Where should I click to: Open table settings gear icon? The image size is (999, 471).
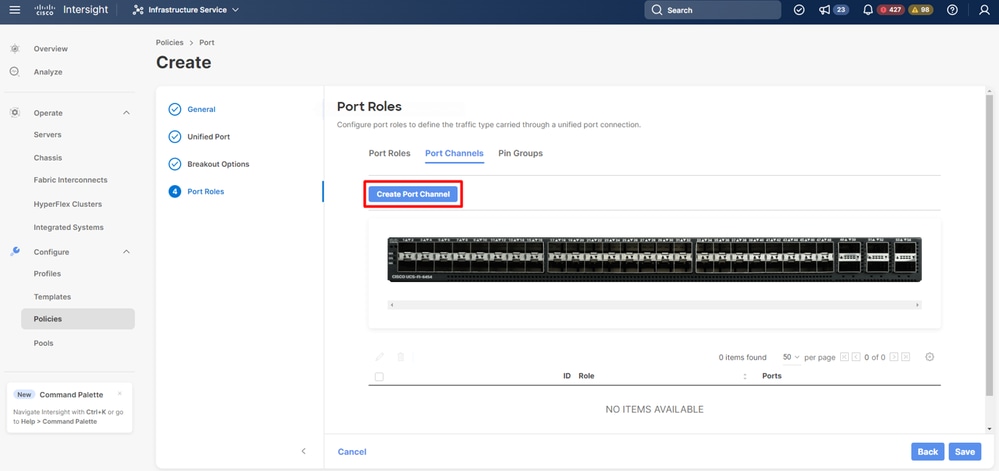(x=930, y=357)
